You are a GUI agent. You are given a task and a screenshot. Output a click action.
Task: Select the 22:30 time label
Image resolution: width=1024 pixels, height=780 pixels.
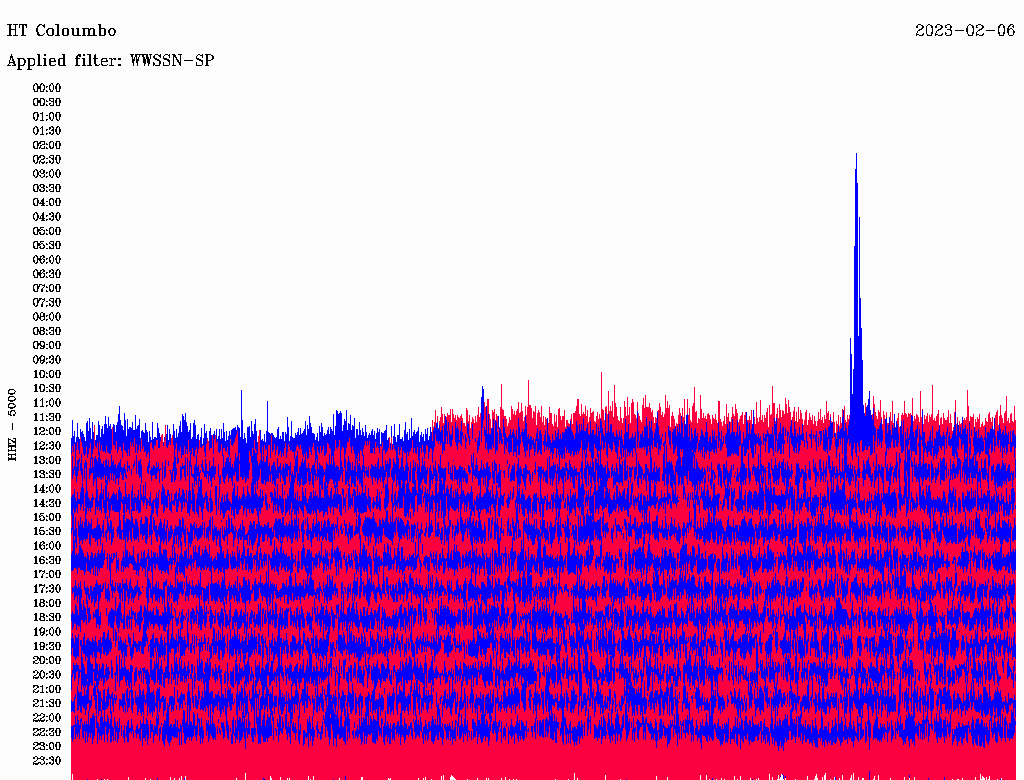coord(47,732)
